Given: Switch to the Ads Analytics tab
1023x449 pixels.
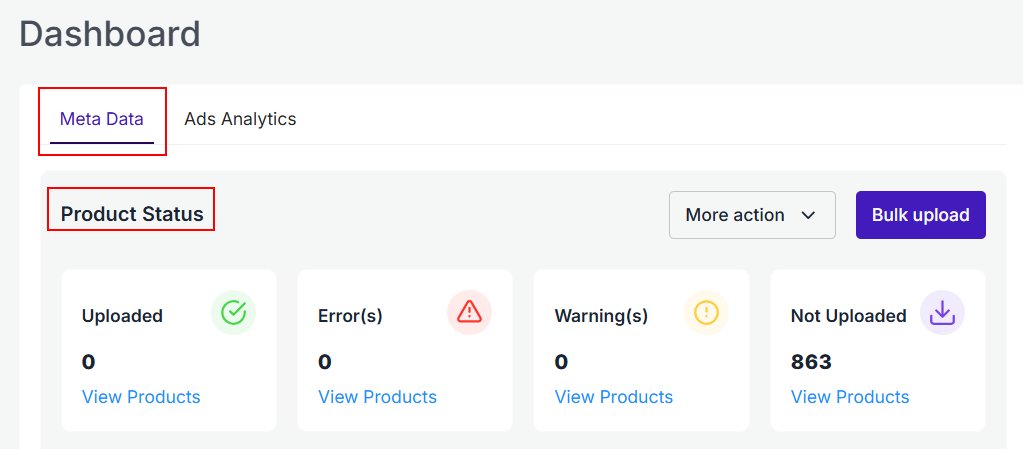Looking at the screenshot, I should (x=240, y=119).
